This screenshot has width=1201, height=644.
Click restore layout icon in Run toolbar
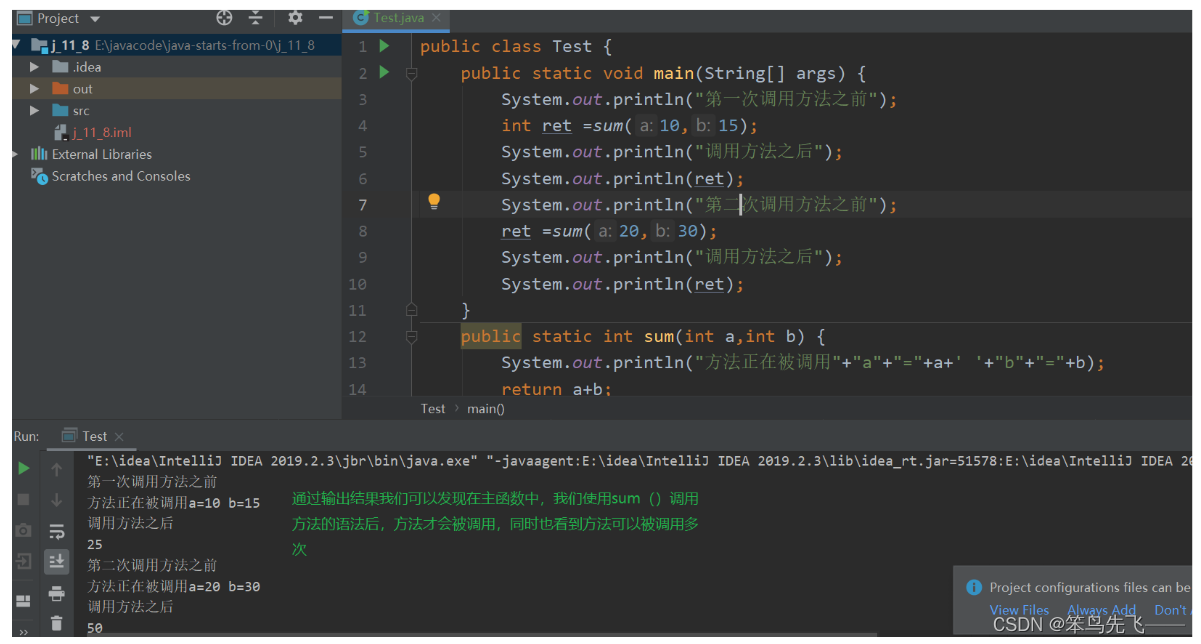(x=24, y=600)
